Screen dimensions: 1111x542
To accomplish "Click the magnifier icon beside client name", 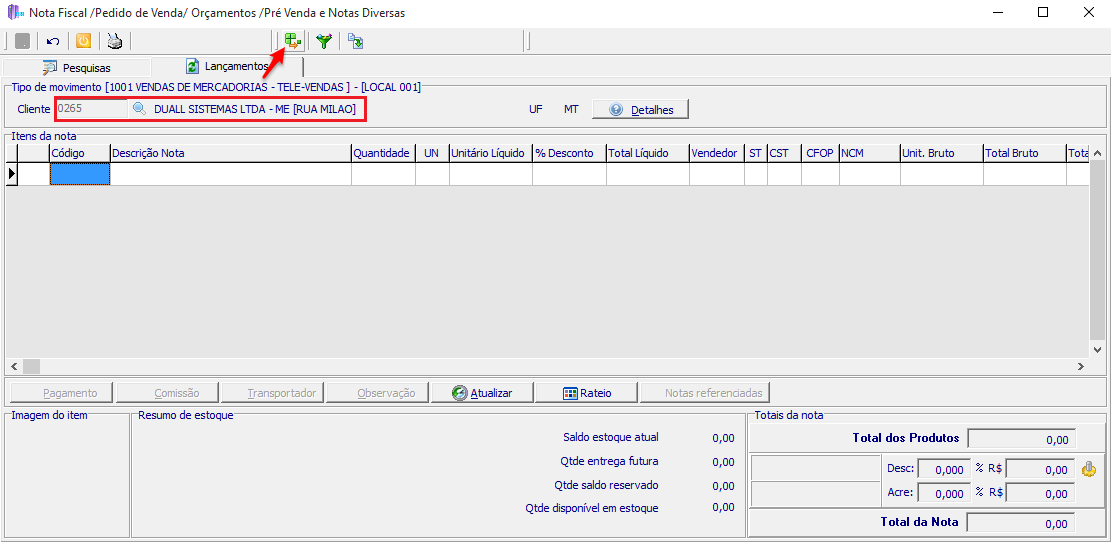I will click(x=140, y=109).
